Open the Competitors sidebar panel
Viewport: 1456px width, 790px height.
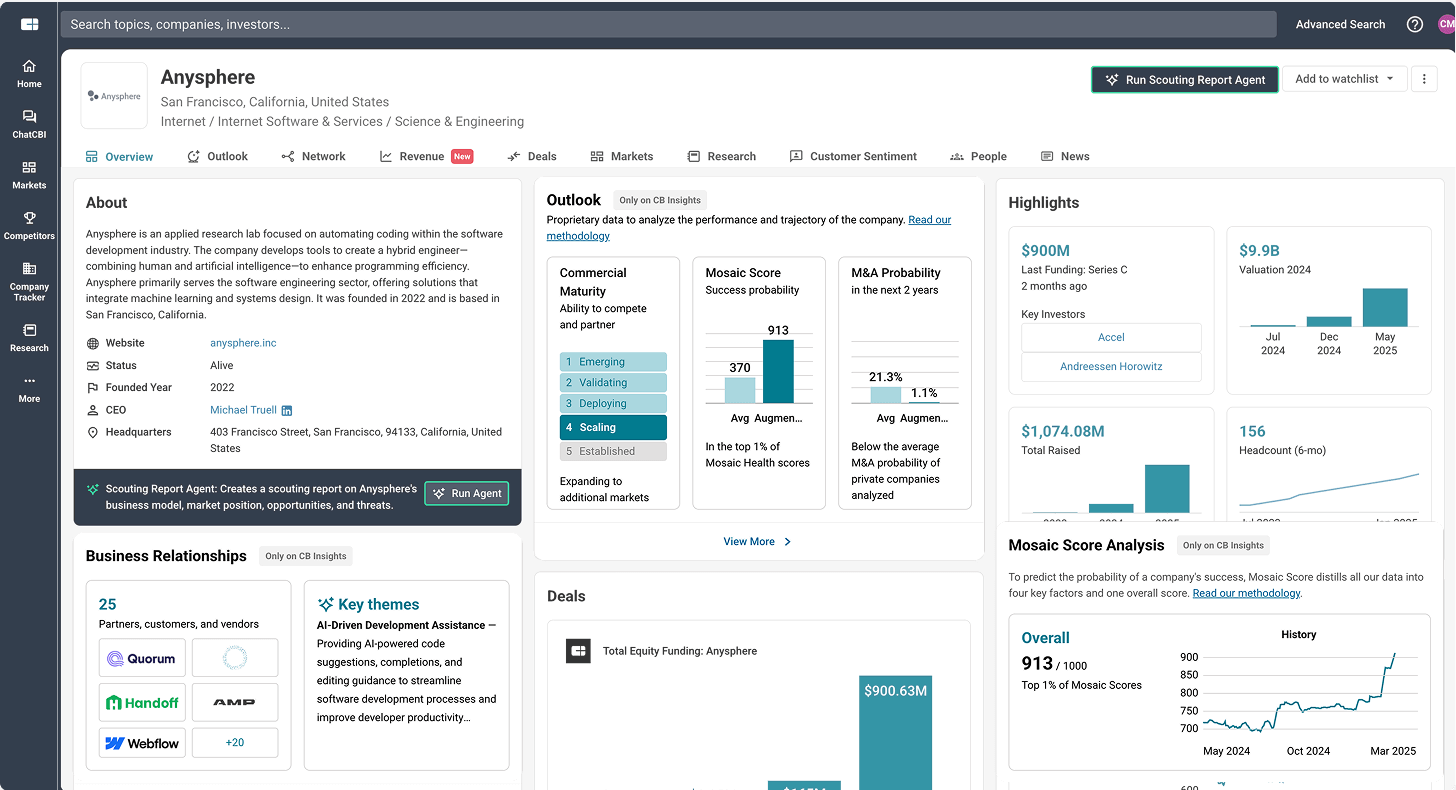29,225
